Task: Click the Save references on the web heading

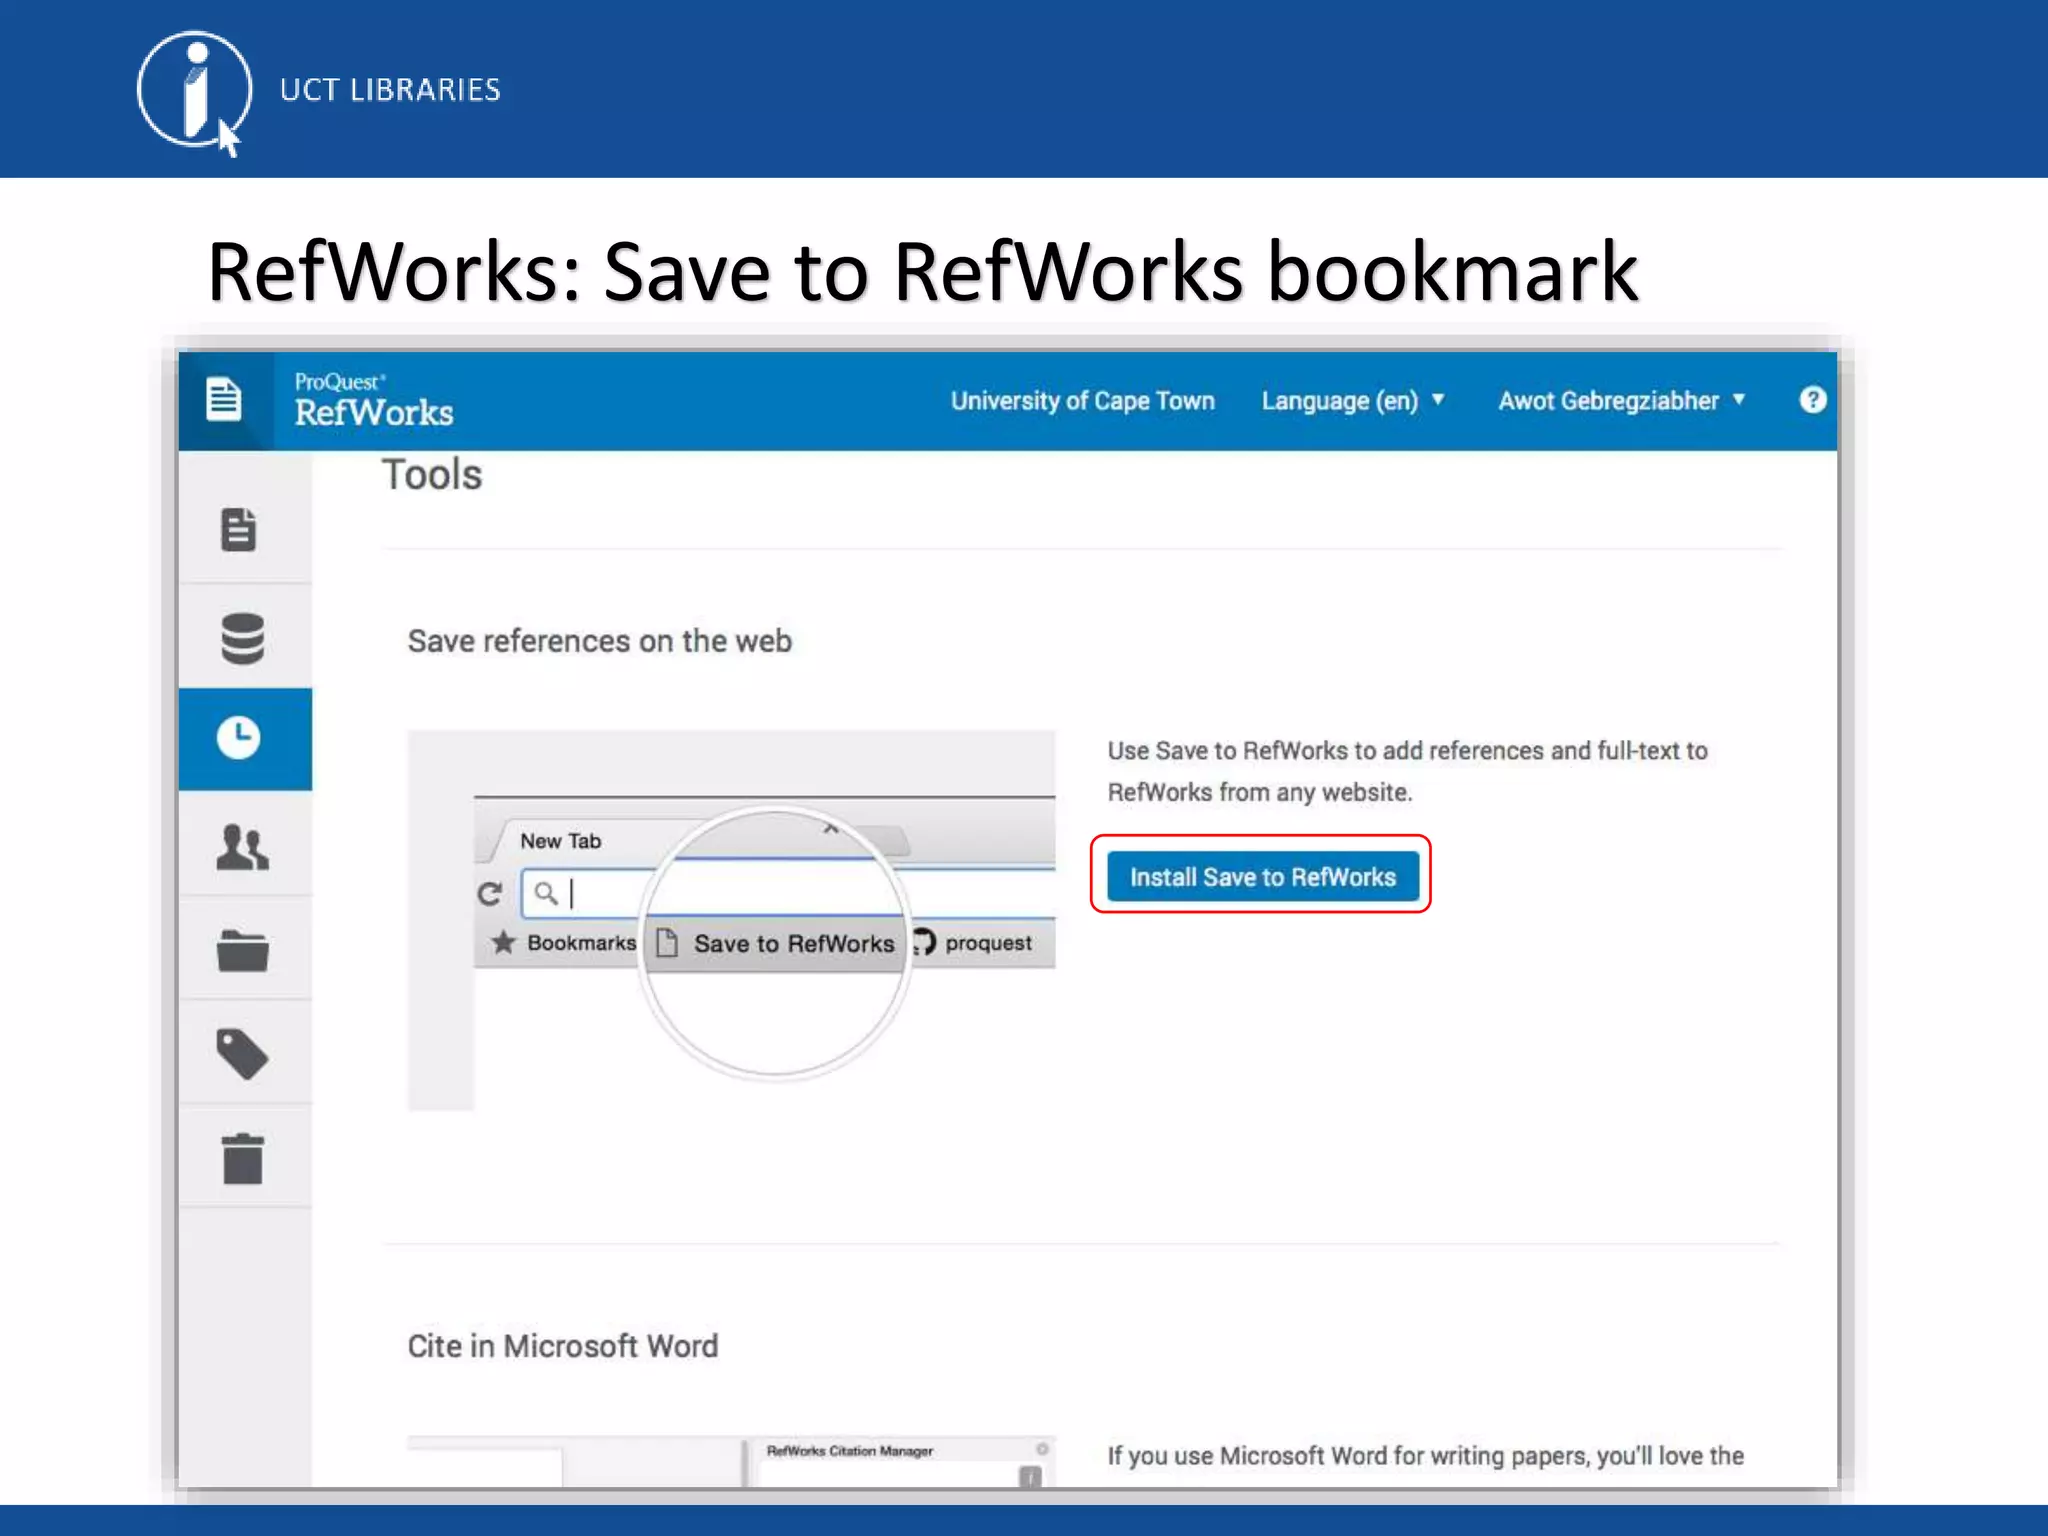Action: tap(599, 641)
